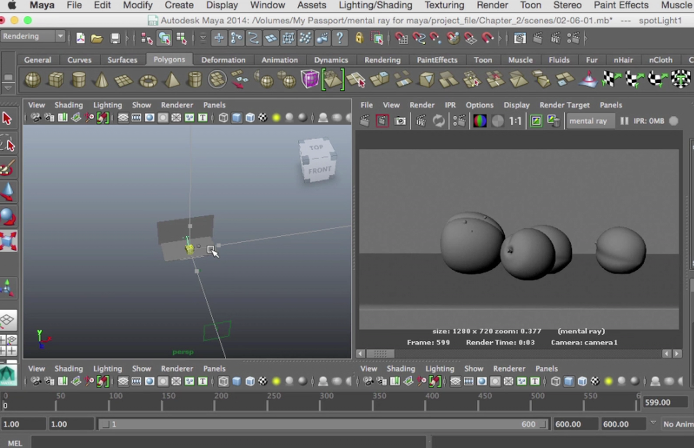The image size is (694, 448).
Task: Select the Rotate tool in toolbox
Action: 8,216
